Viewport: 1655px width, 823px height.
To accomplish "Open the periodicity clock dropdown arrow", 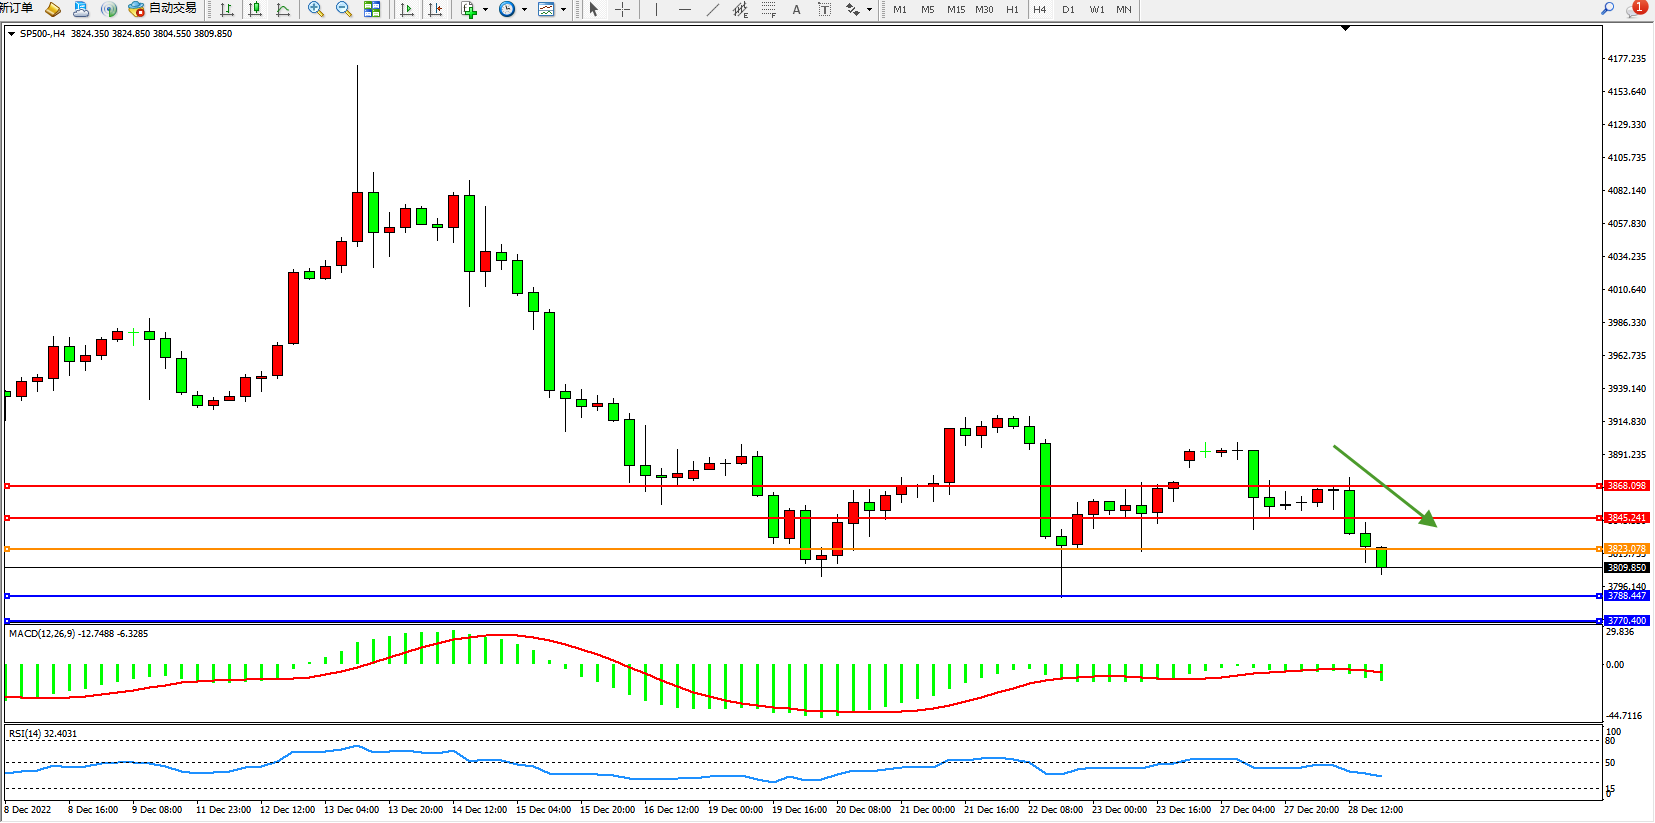I will 524,9.
